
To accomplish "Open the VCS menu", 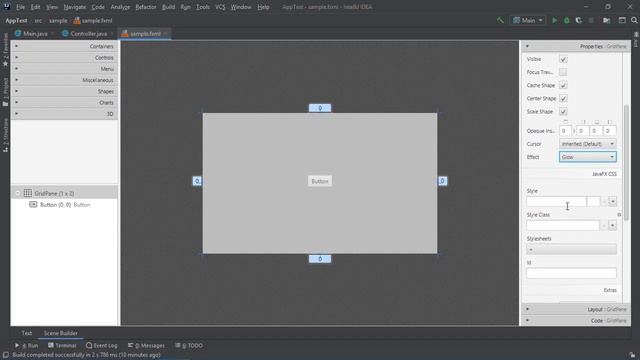I will [220, 7].
